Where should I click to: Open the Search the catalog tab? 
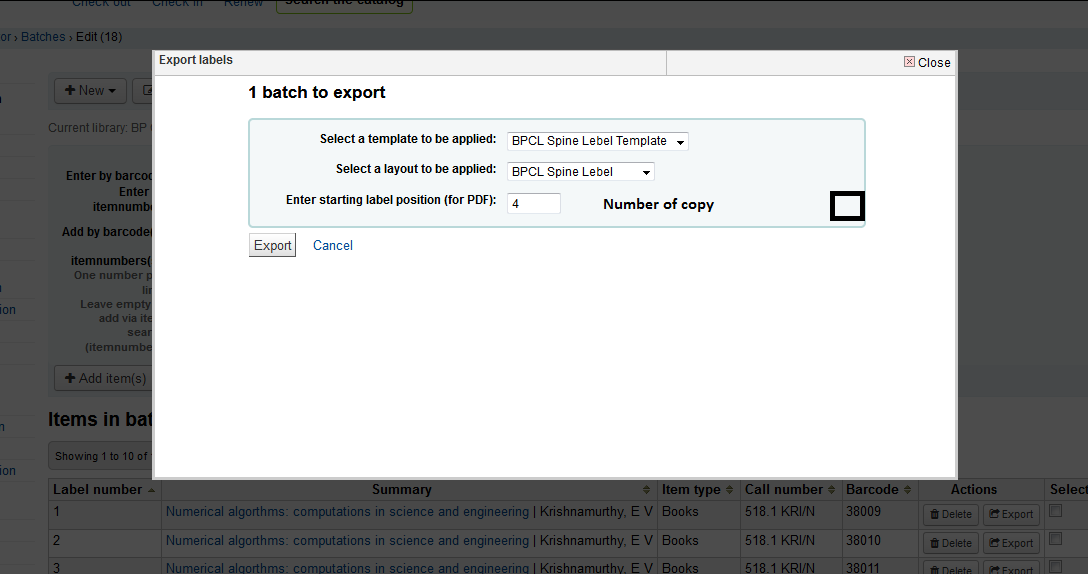344,3
